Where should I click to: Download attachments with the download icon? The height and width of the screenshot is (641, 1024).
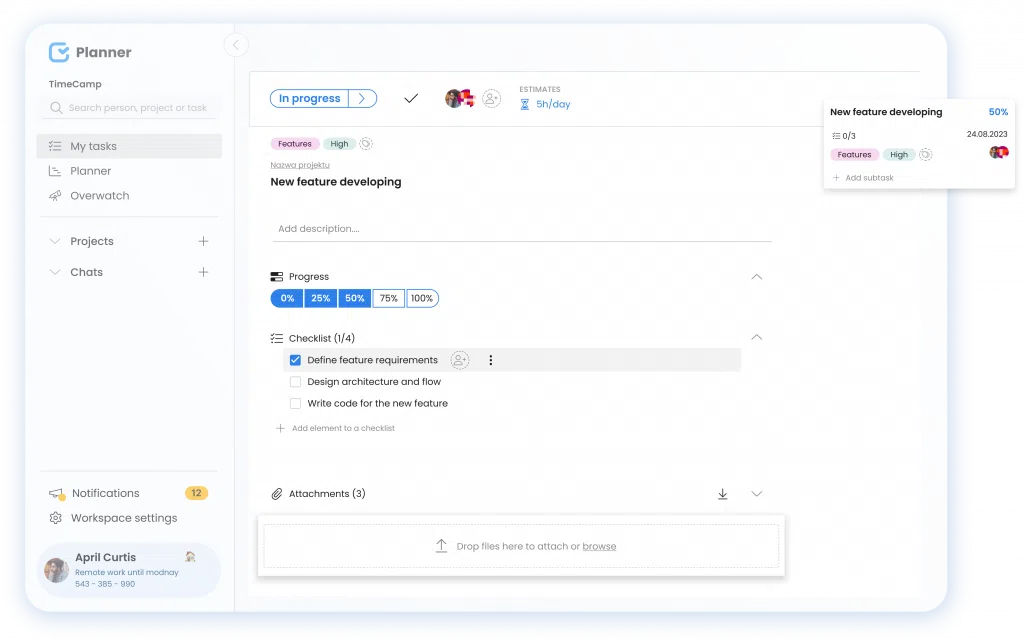[x=722, y=494]
